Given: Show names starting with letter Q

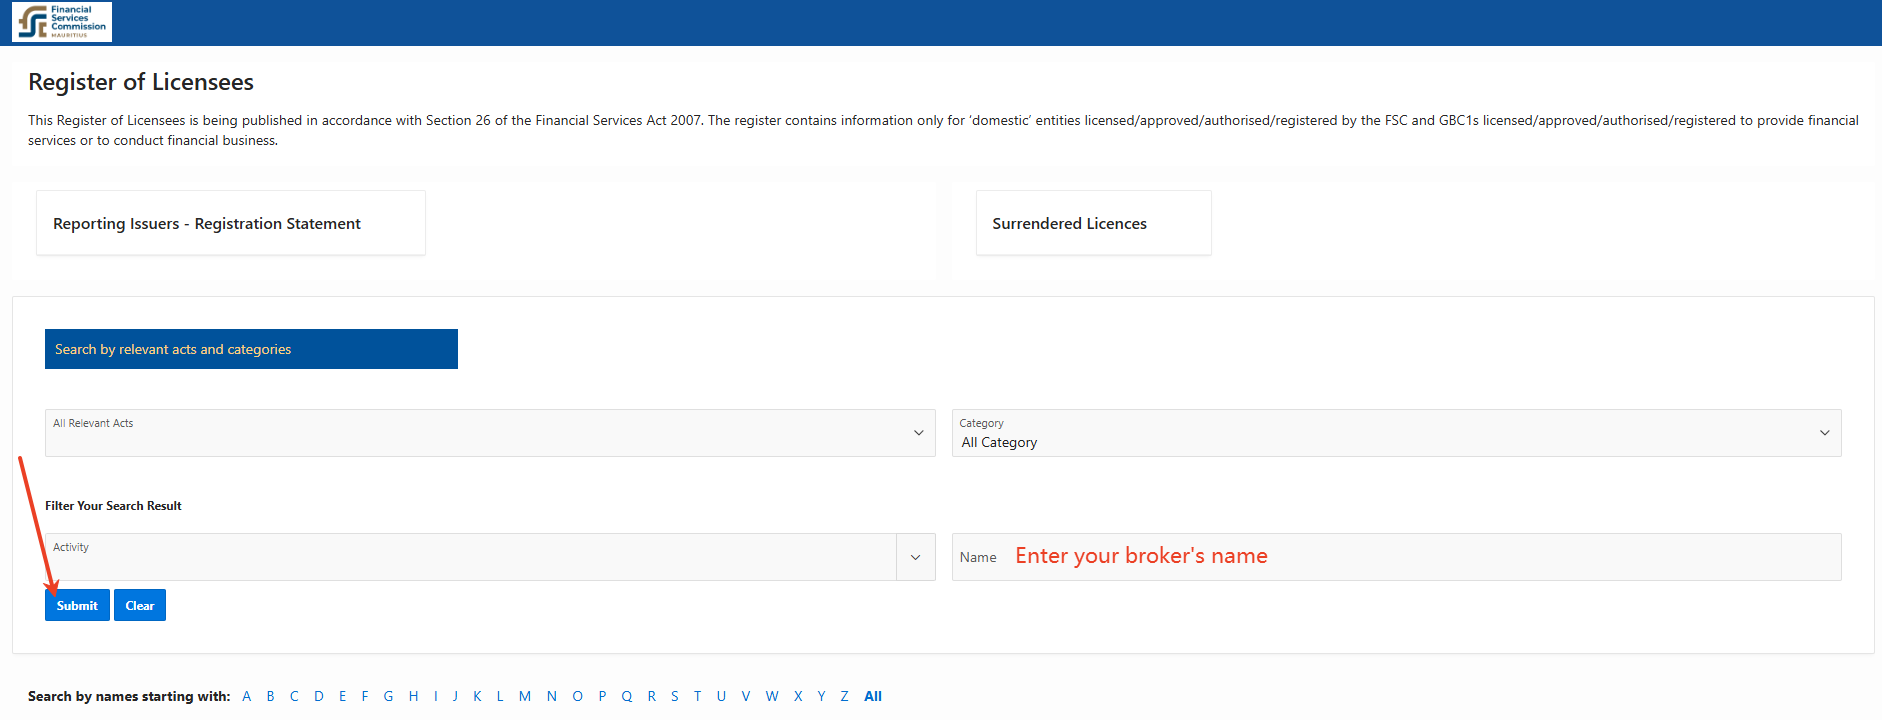Looking at the screenshot, I should pyautogui.click(x=627, y=696).
